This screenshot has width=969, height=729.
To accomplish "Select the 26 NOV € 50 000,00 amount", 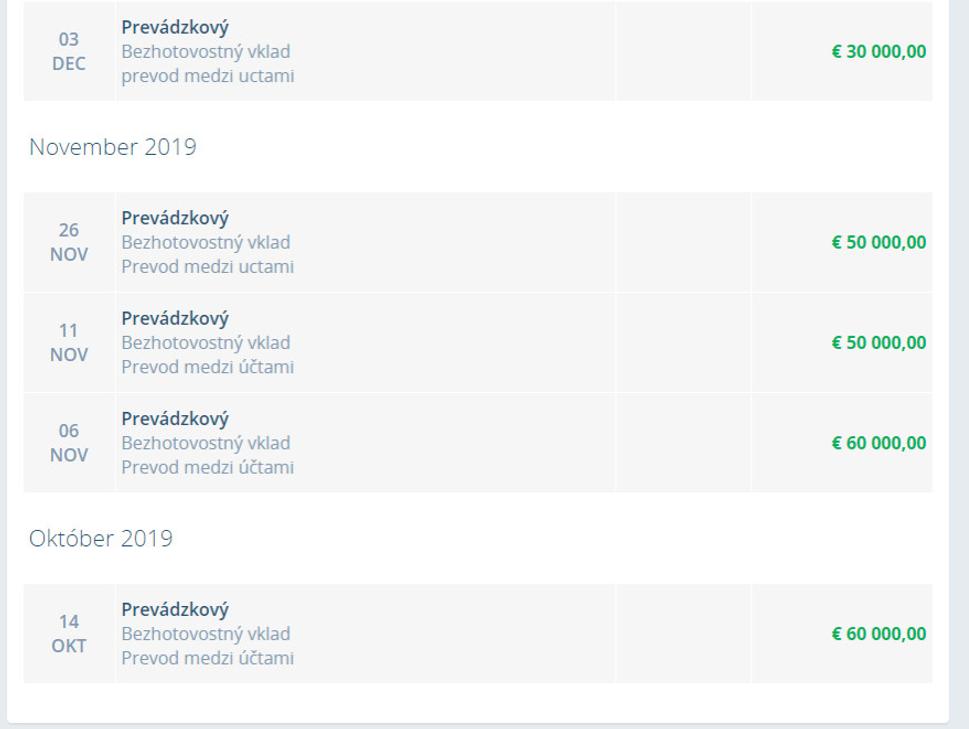I will click(879, 242).
